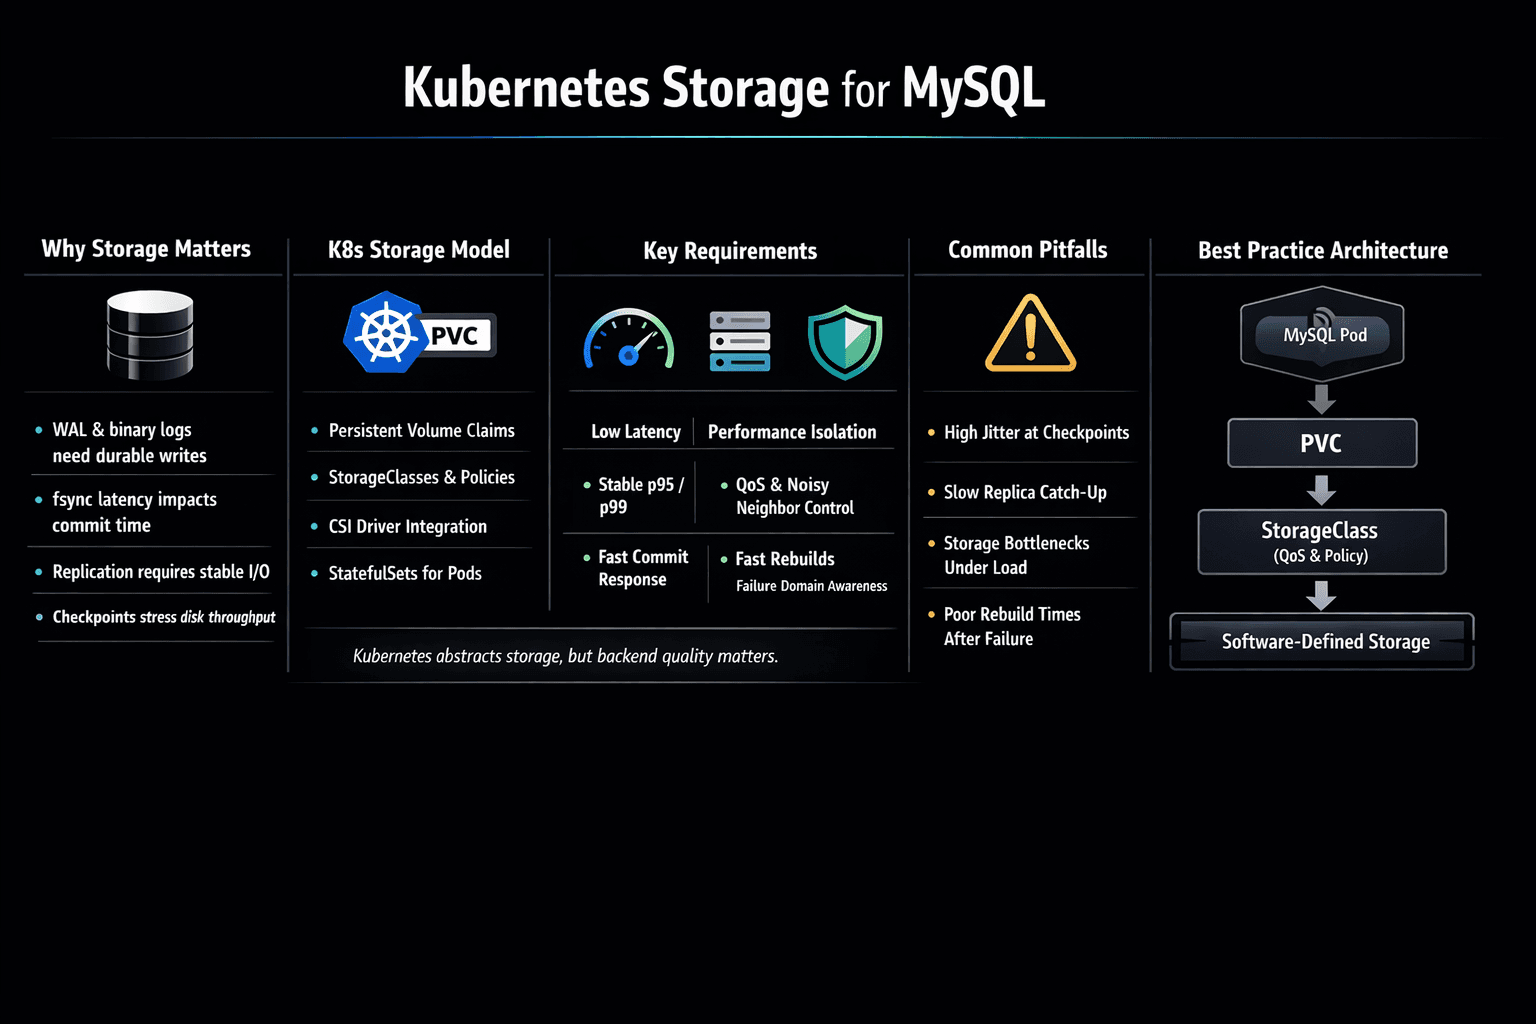Click the white PVC badge label
This screenshot has width=1536, height=1024.
[x=456, y=336]
